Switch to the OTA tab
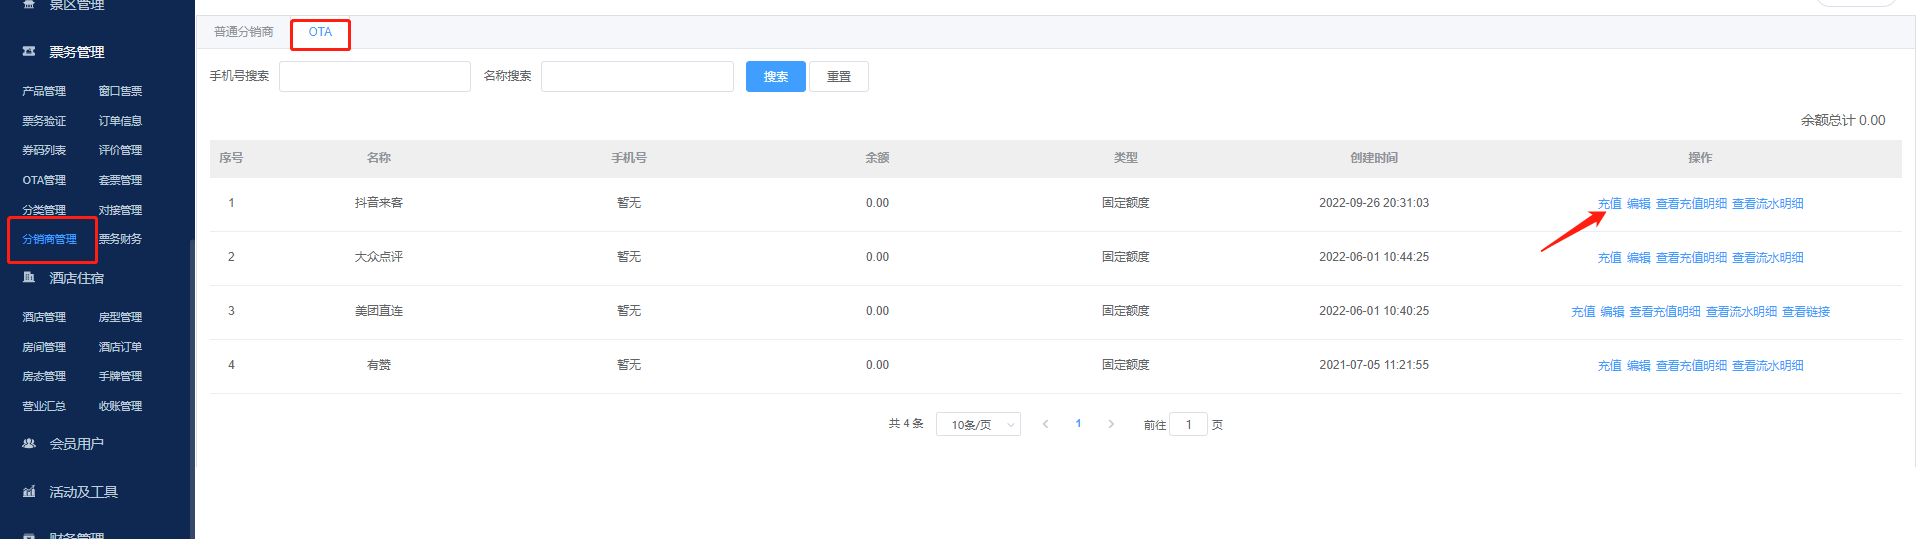Image resolution: width=1916 pixels, height=539 pixels. [320, 33]
